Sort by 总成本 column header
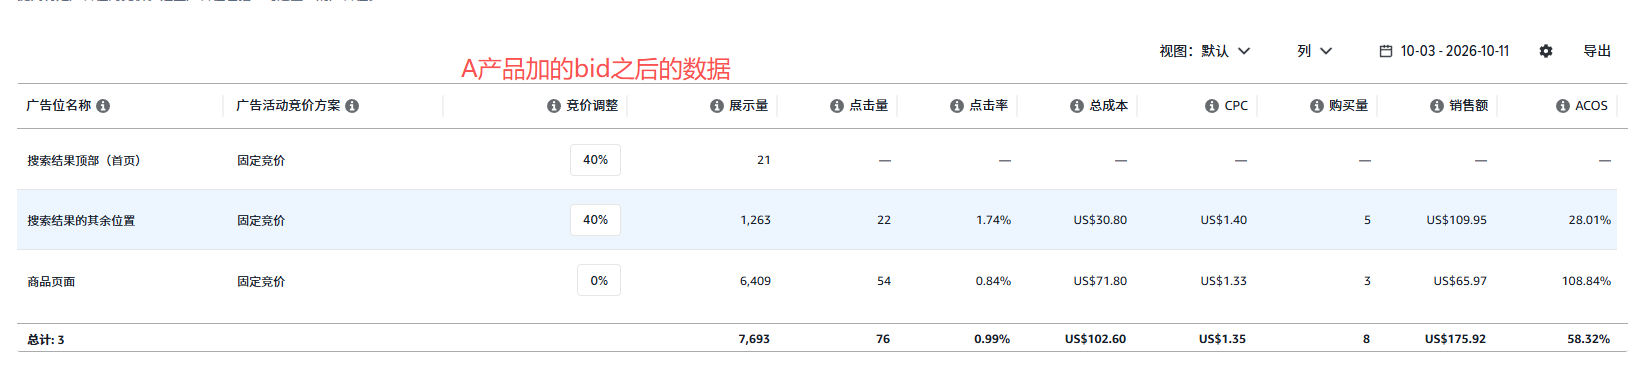1633x381 pixels. click(x=1108, y=106)
